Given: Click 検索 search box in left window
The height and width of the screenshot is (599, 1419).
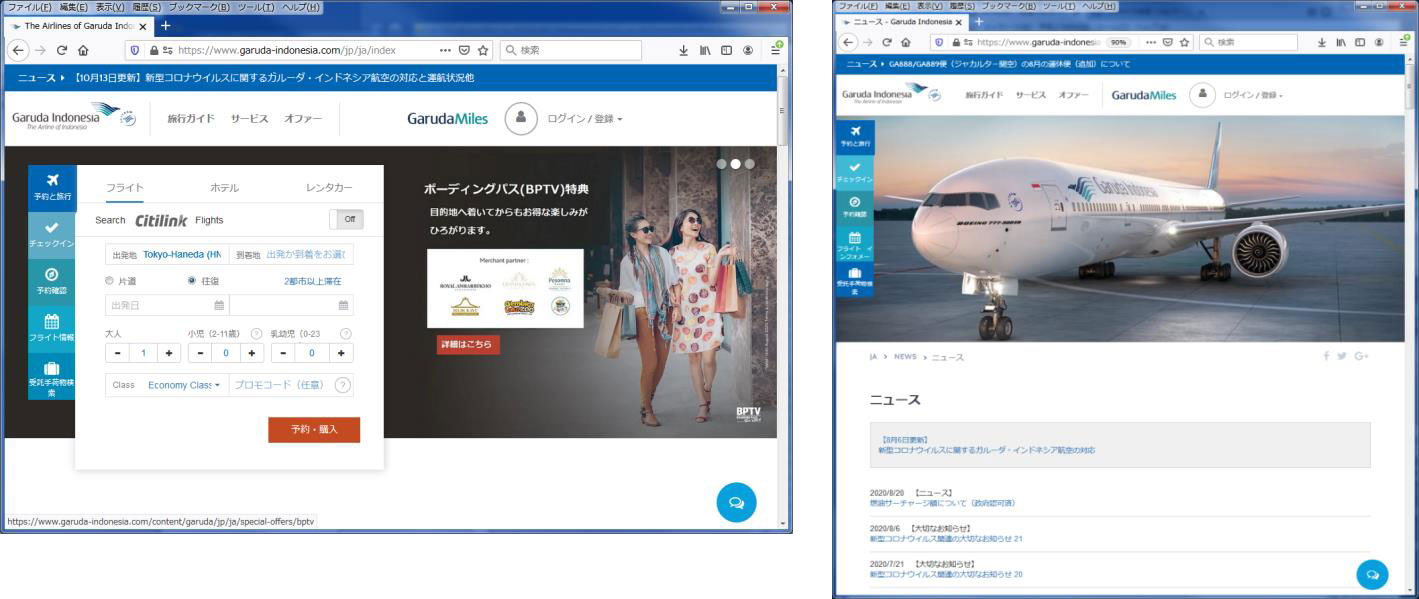Looking at the screenshot, I should tap(571, 50).
